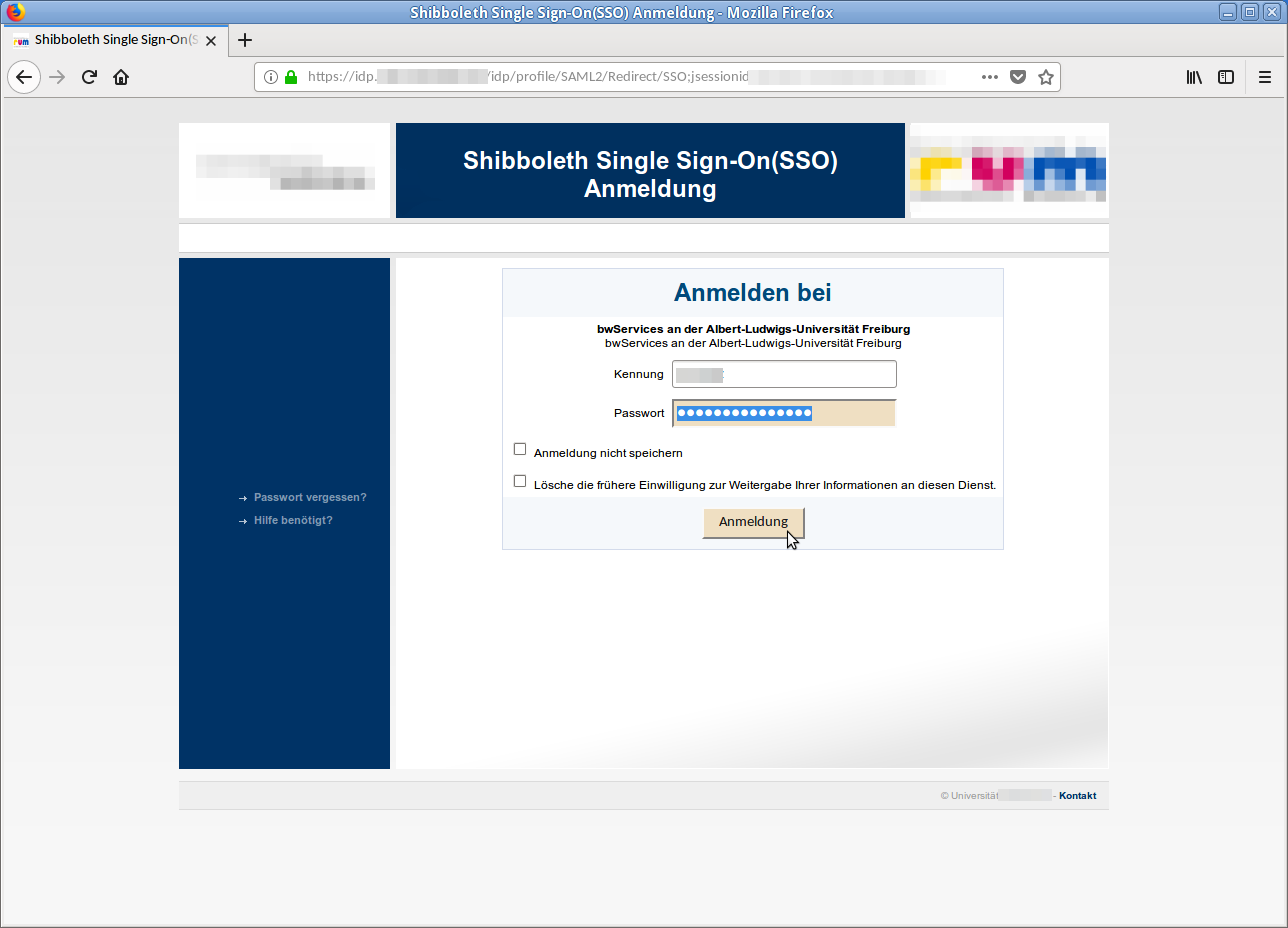The image size is (1288, 928).
Task: Toggle the sidebar view icon
Action: pyautogui.click(x=1225, y=77)
